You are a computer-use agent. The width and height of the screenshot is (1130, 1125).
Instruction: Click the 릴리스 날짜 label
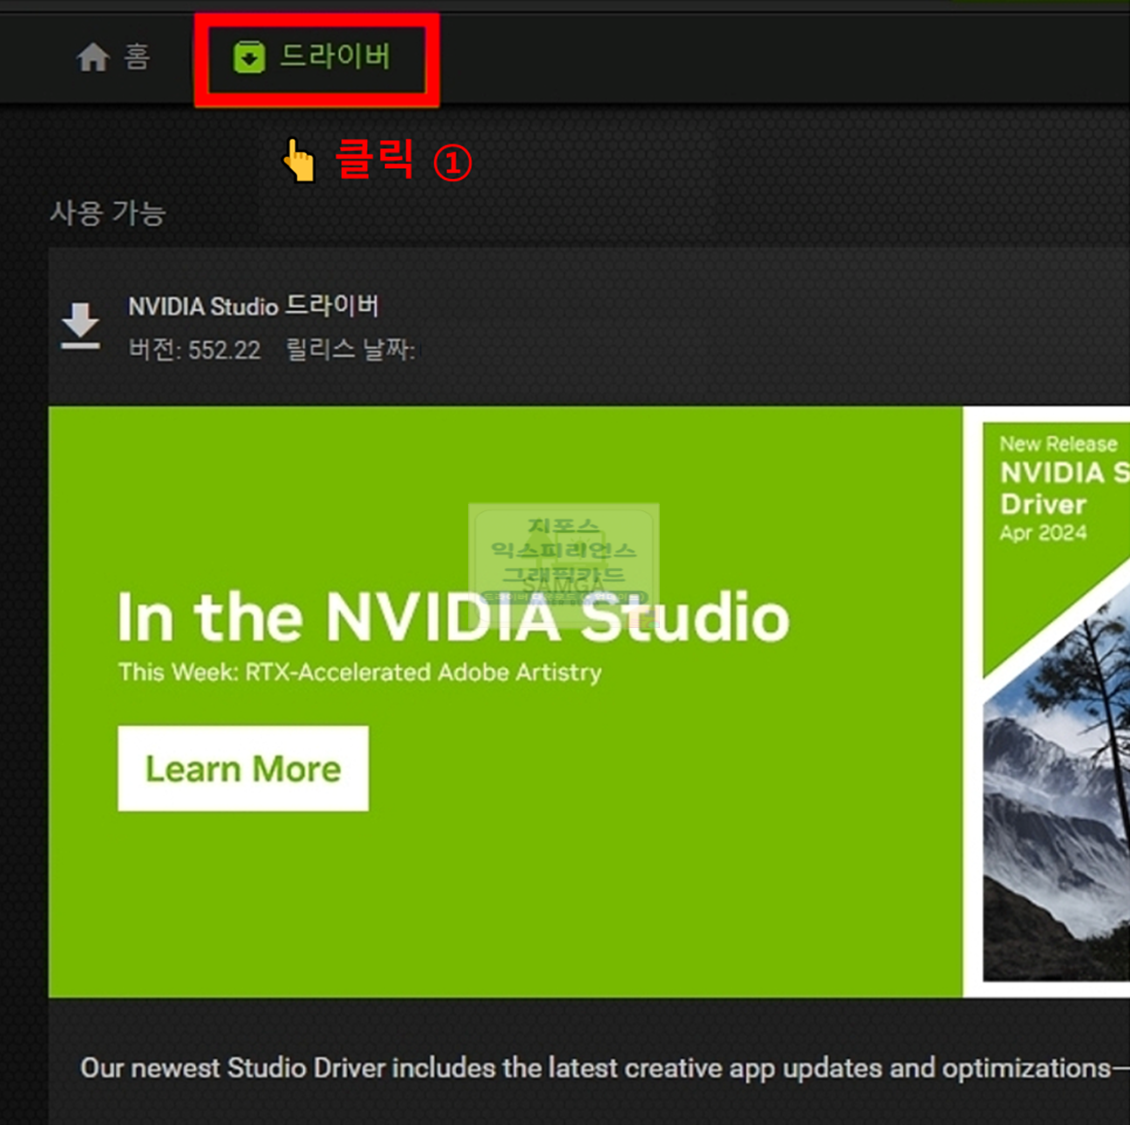point(350,350)
